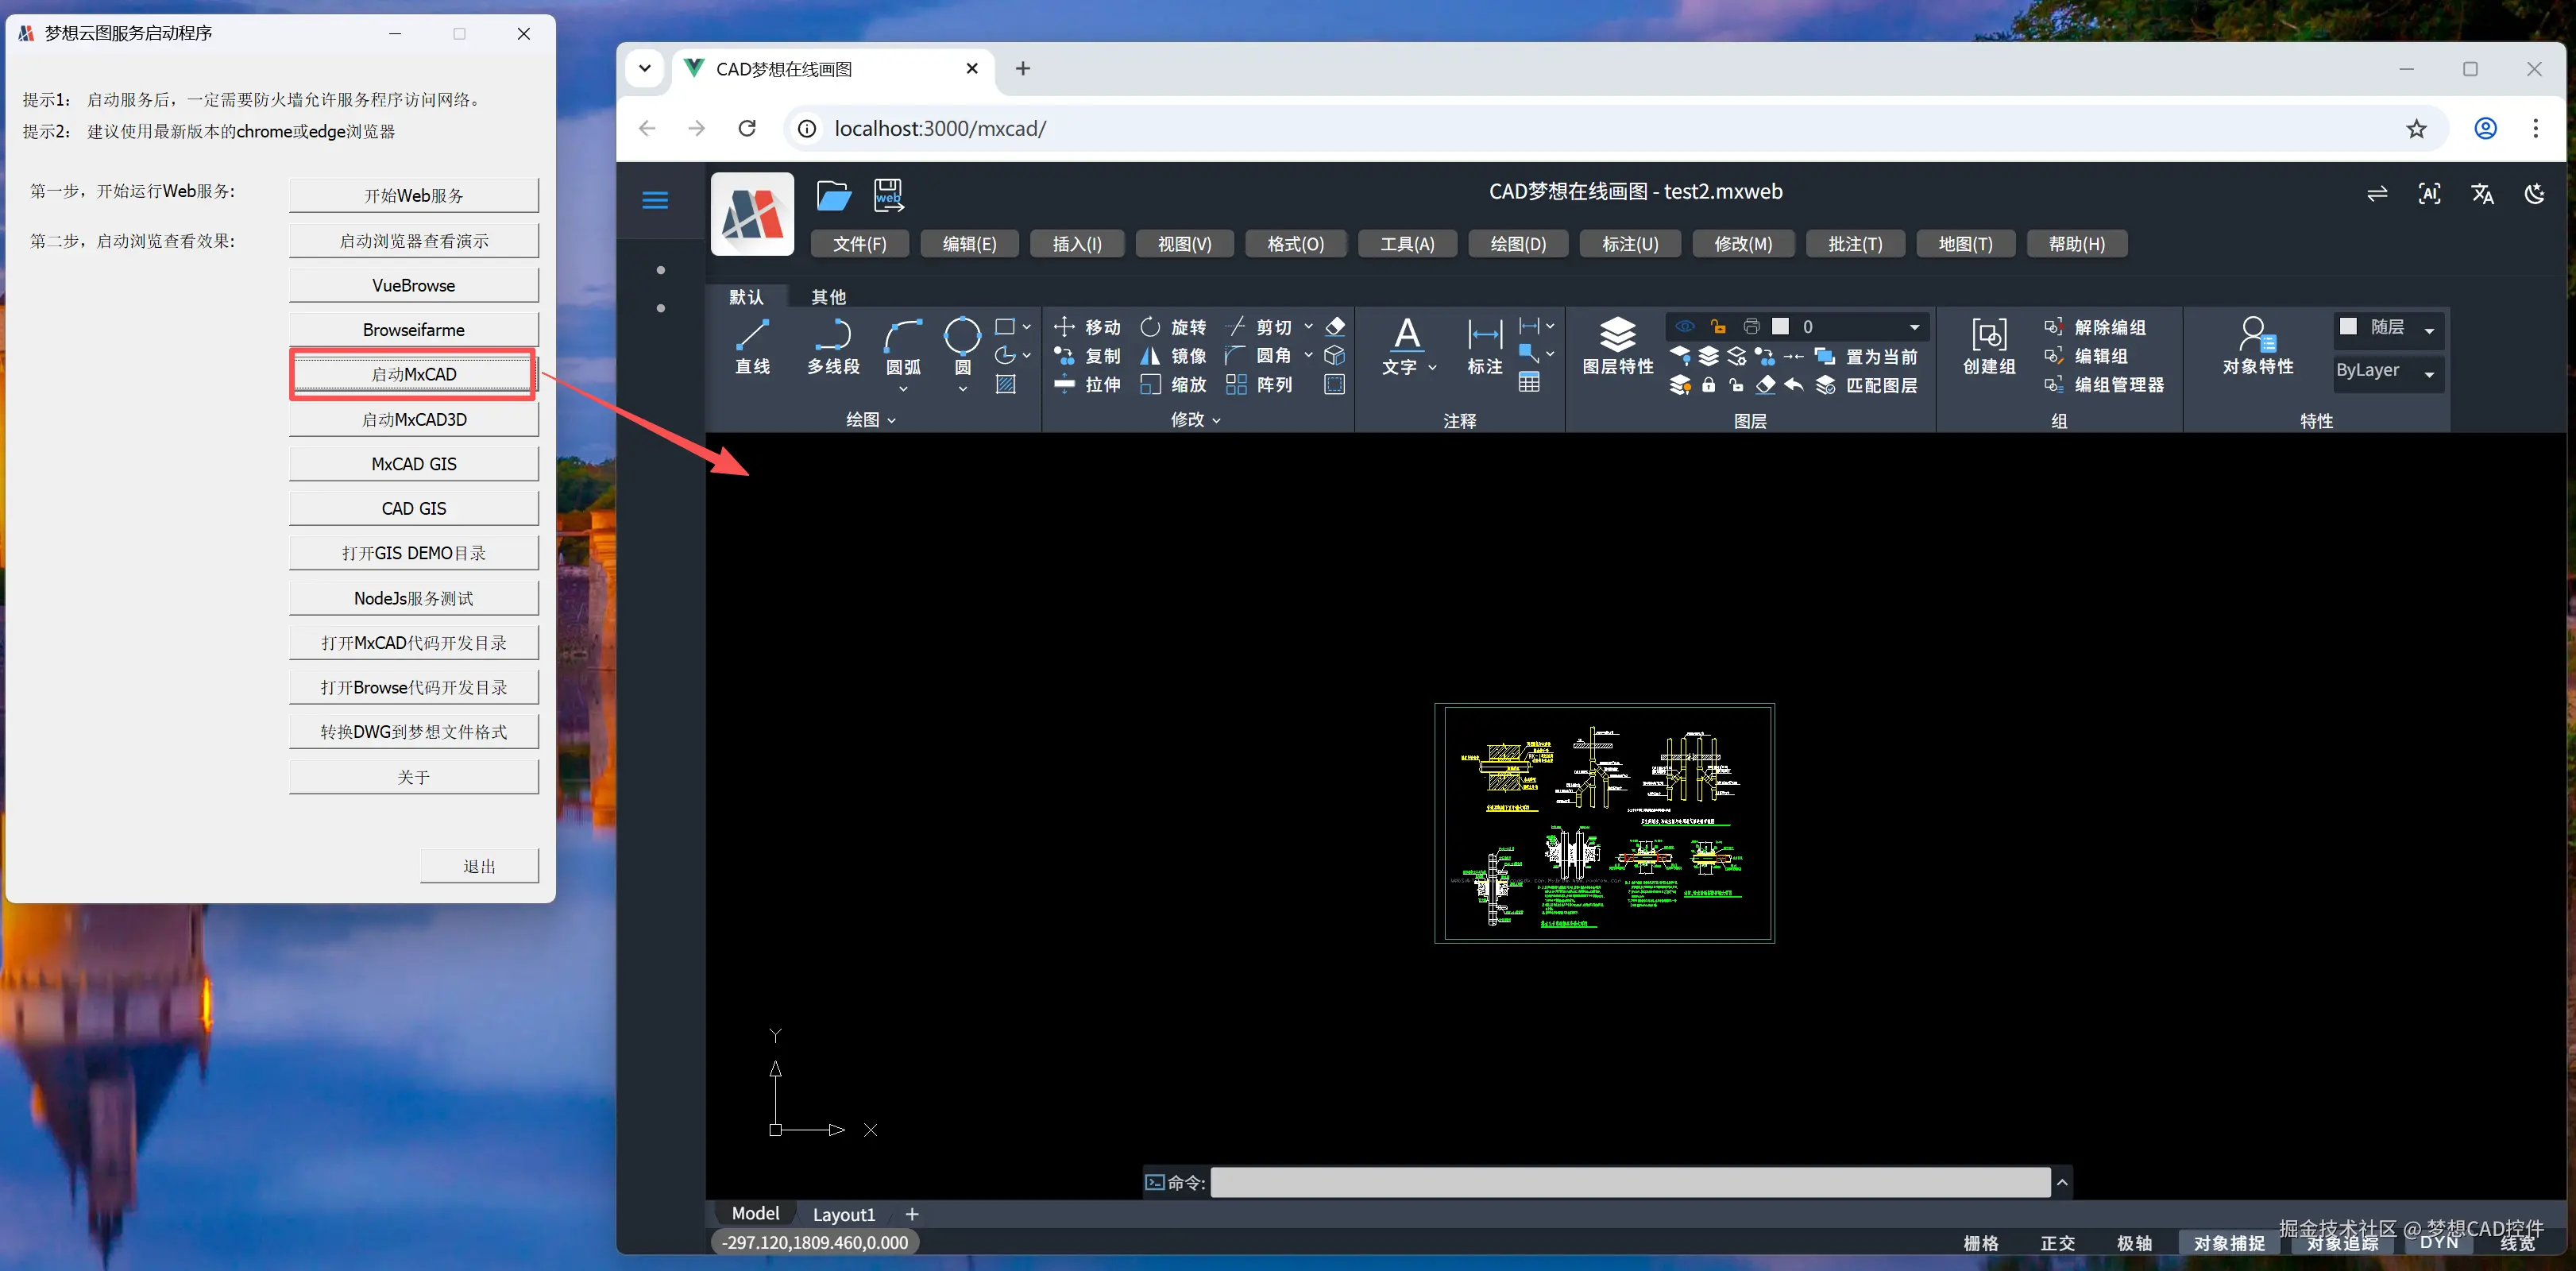The height and width of the screenshot is (1271, 2576).
Task: Expand the Draw (绘图) panel chevron
Action: [891, 421]
